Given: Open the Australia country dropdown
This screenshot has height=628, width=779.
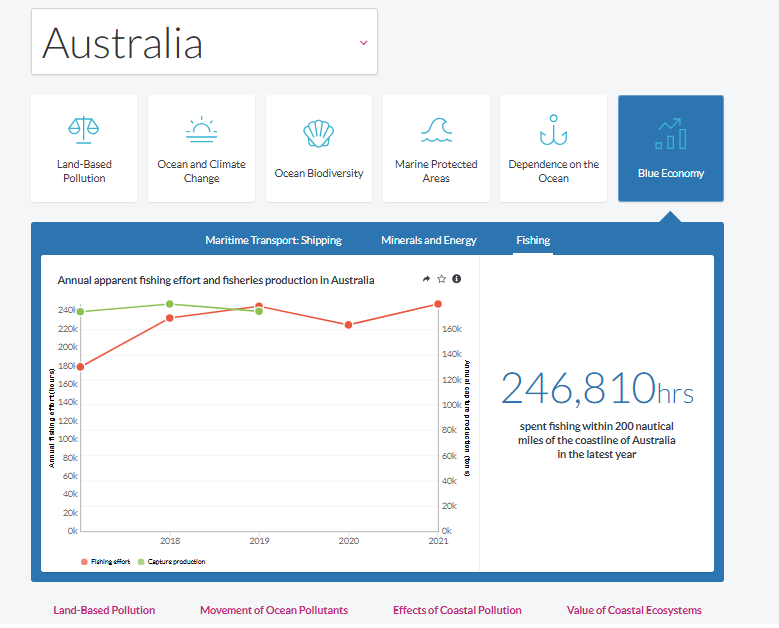Looking at the screenshot, I should point(204,42).
